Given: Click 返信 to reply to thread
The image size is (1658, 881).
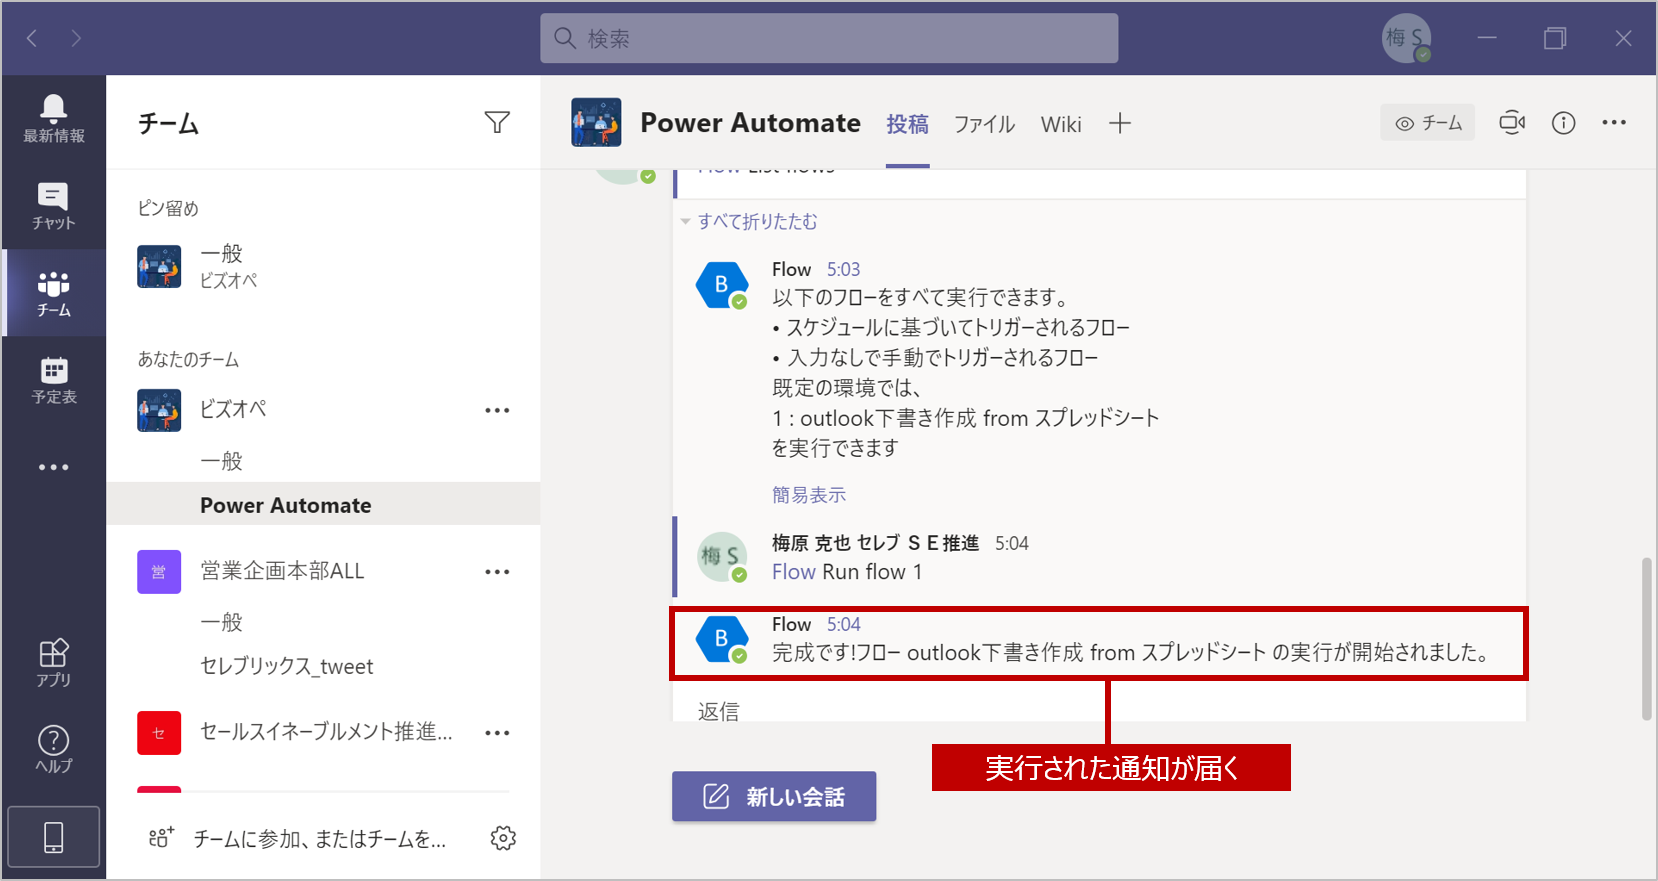Looking at the screenshot, I should click(719, 711).
